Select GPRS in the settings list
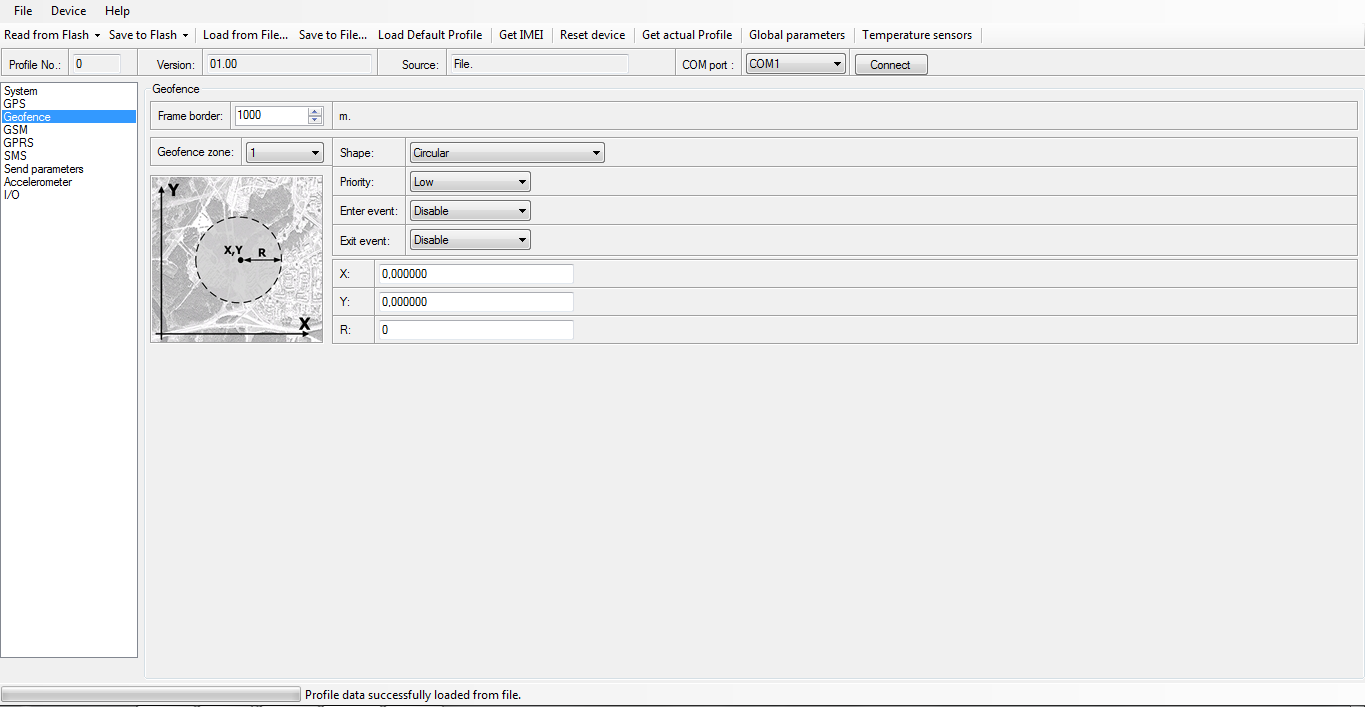This screenshot has height=707, width=1365. 19,143
